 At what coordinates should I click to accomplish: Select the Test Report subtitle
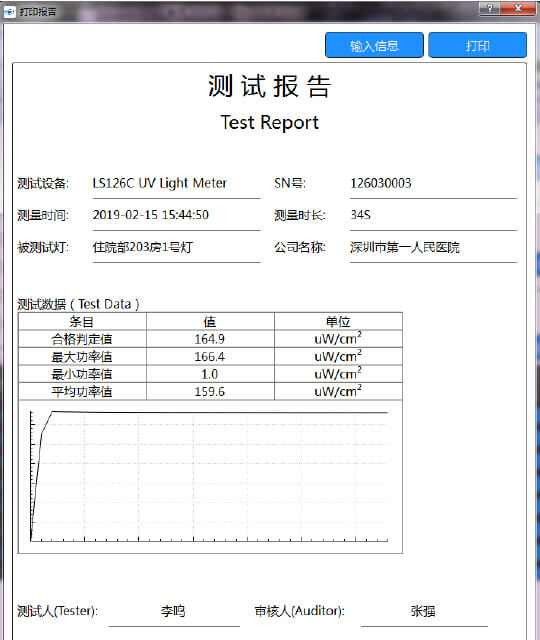(x=269, y=122)
